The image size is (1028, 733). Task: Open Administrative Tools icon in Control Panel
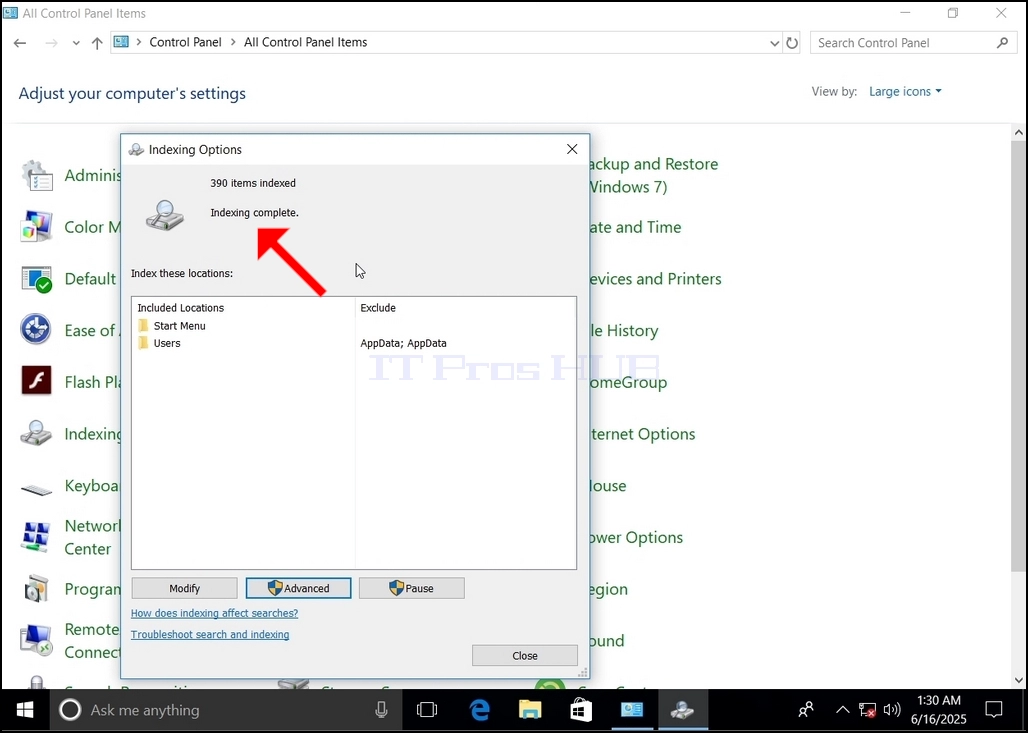37,176
